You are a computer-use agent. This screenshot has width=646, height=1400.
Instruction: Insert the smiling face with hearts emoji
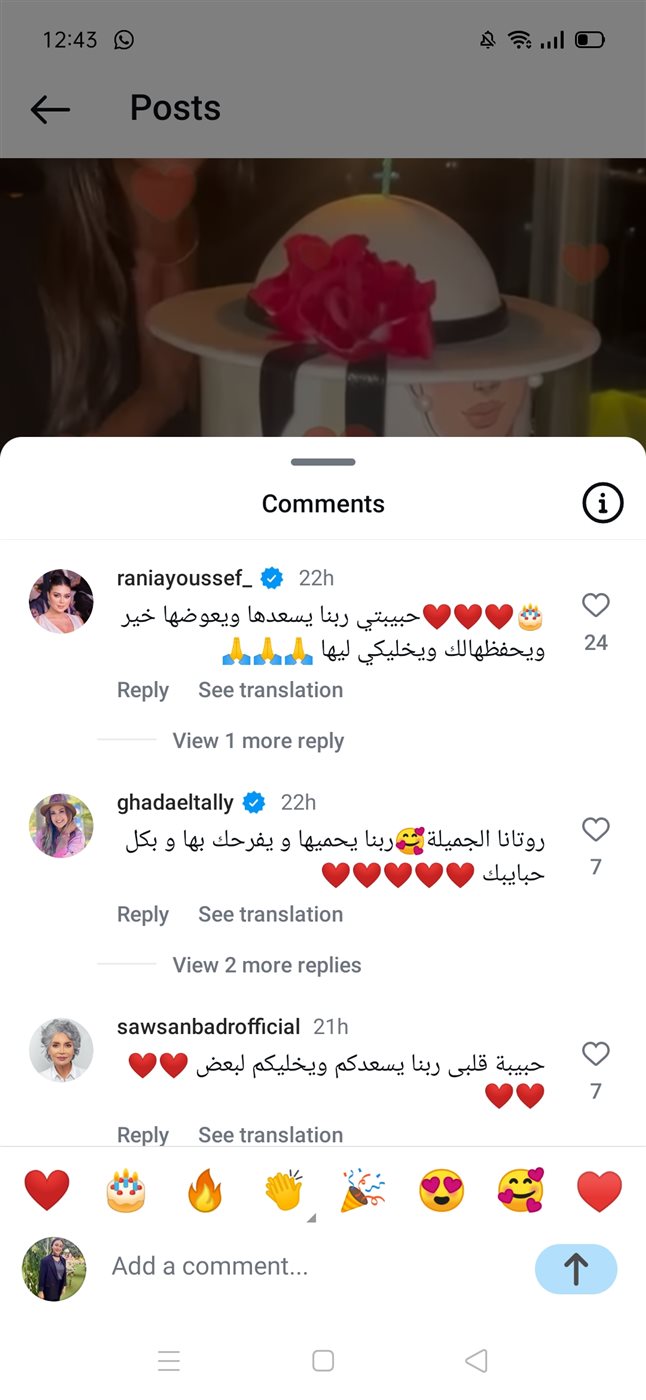click(x=521, y=1191)
